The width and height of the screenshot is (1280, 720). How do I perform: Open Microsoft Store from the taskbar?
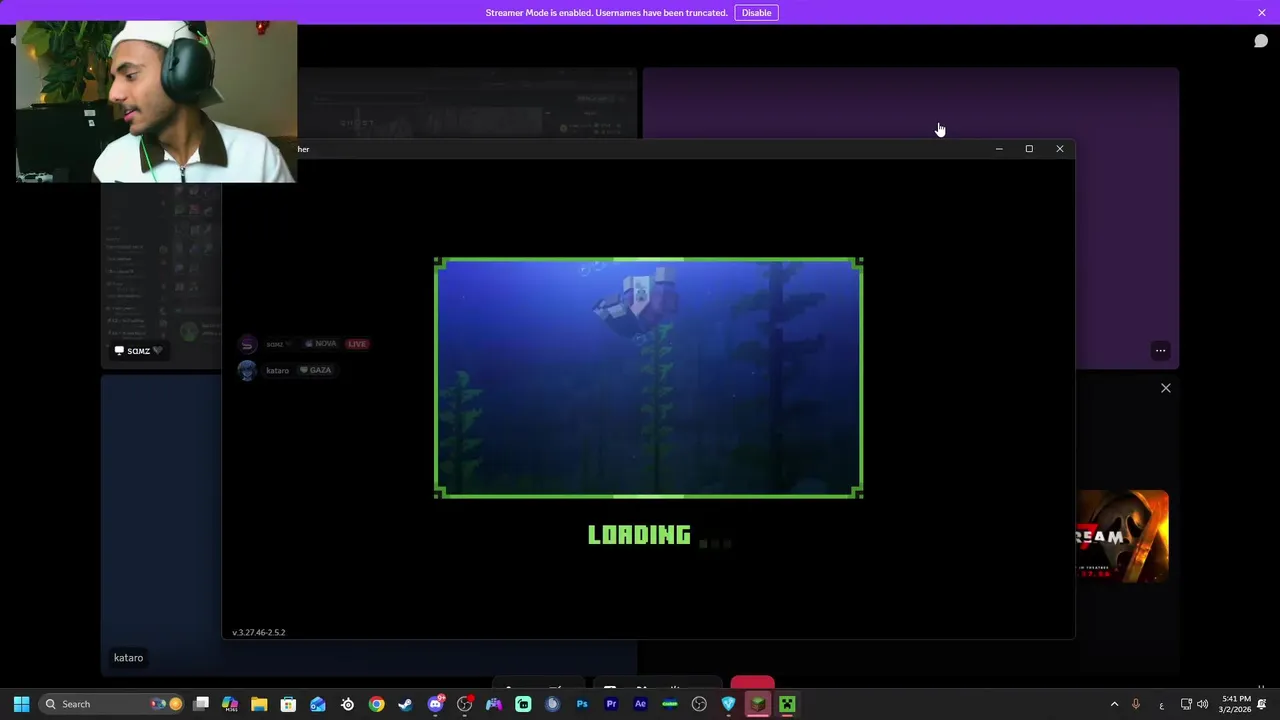[288, 704]
